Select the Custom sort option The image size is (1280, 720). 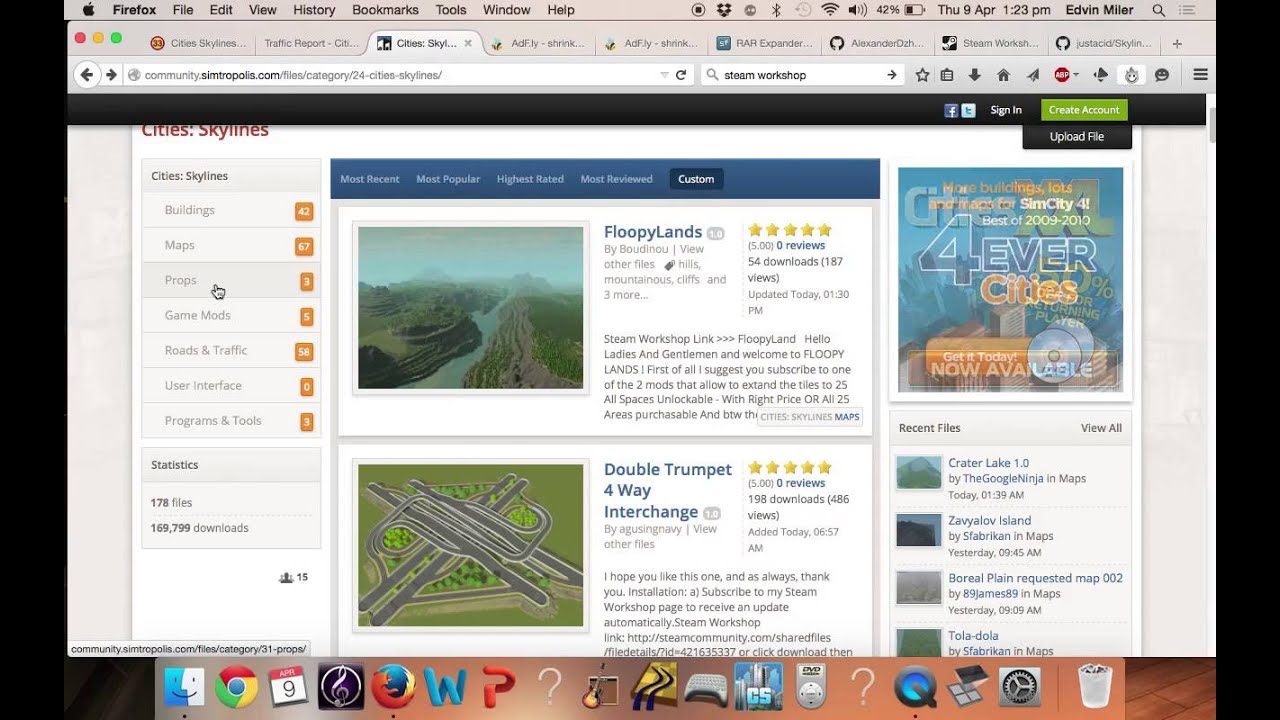(696, 179)
